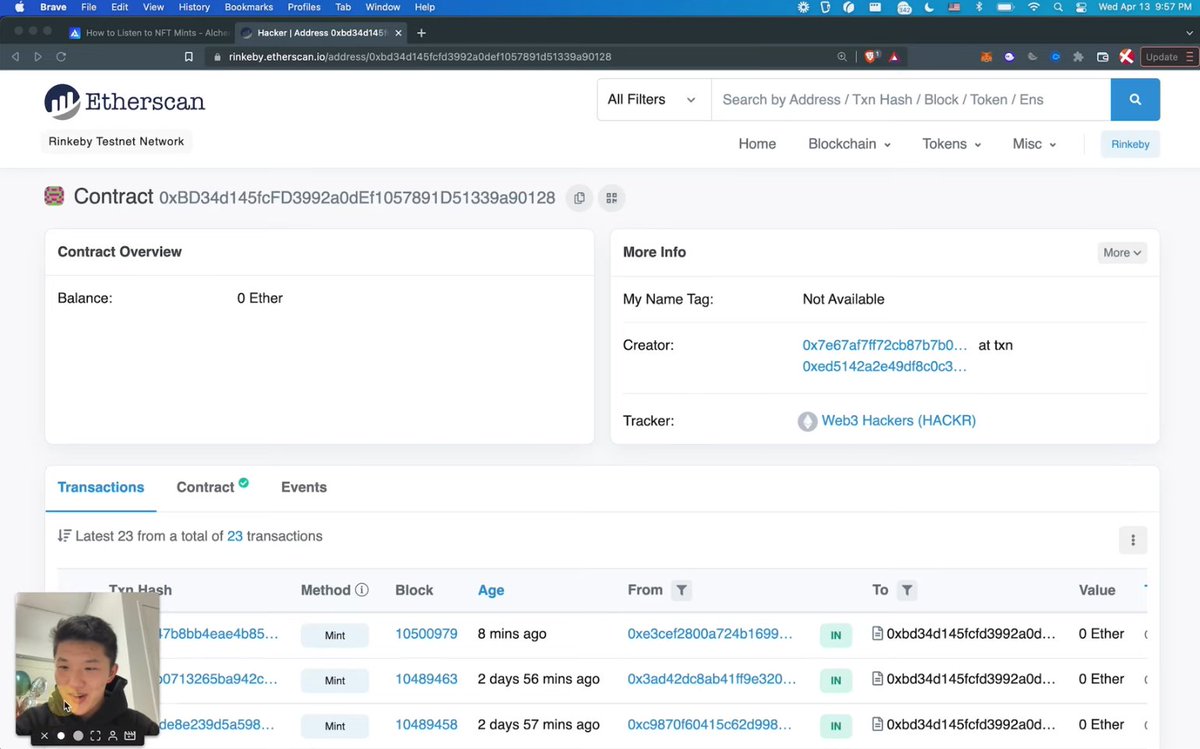Switch to the Transactions tab
This screenshot has width=1200, height=749.
[101, 487]
